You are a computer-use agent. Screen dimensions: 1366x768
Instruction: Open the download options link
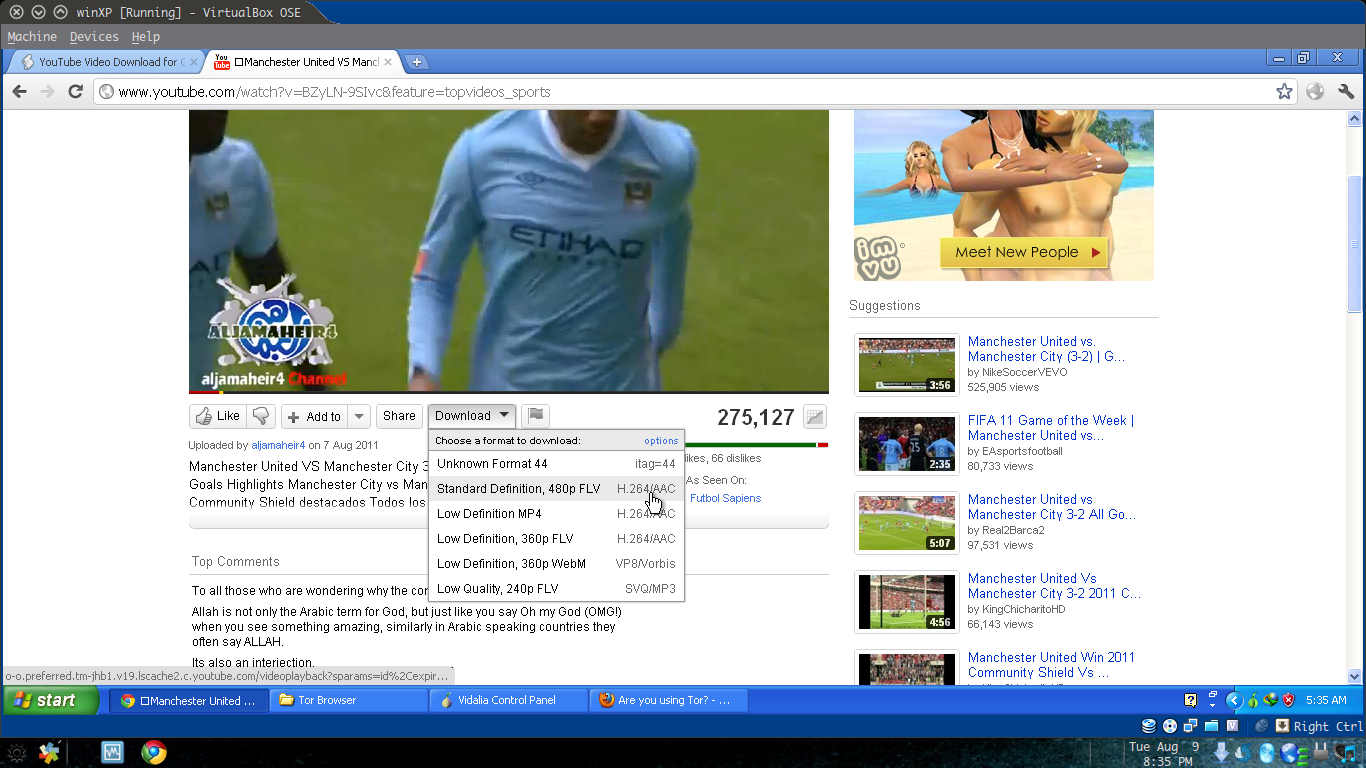(661, 441)
